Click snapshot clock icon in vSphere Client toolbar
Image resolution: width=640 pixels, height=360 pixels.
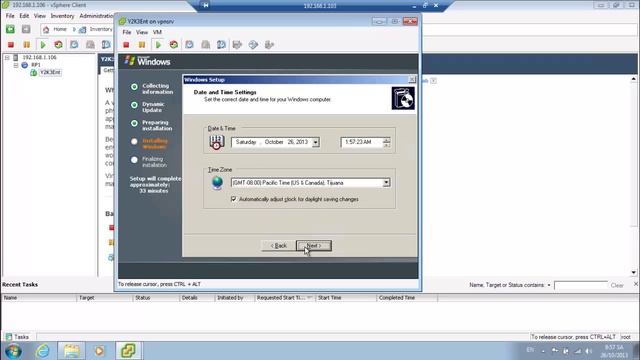coord(74,44)
